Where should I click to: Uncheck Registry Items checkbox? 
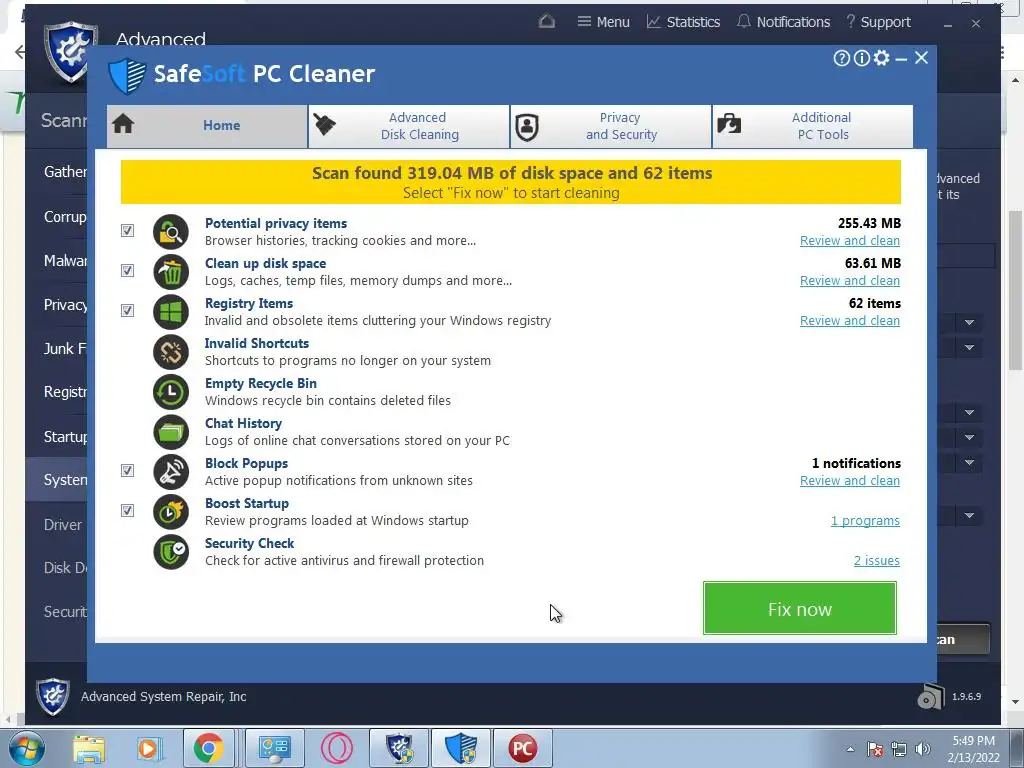(x=127, y=310)
